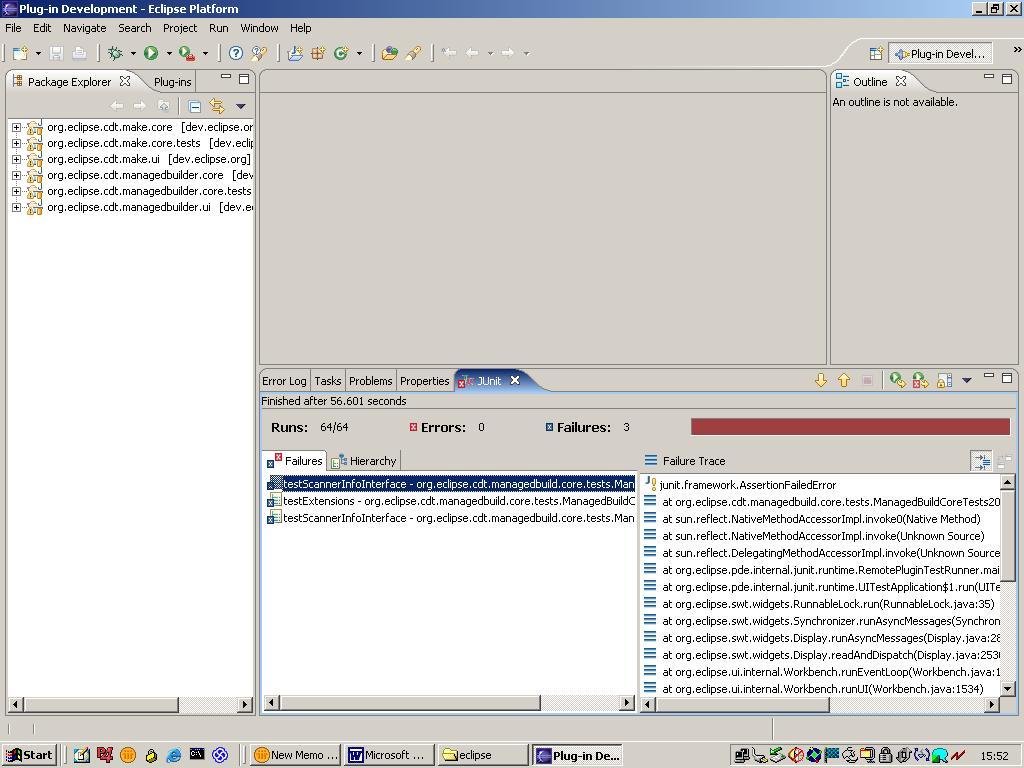Open External Tools dropdown arrow
The width and height of the screenshot is (1024, 768).
coord(204,54)
